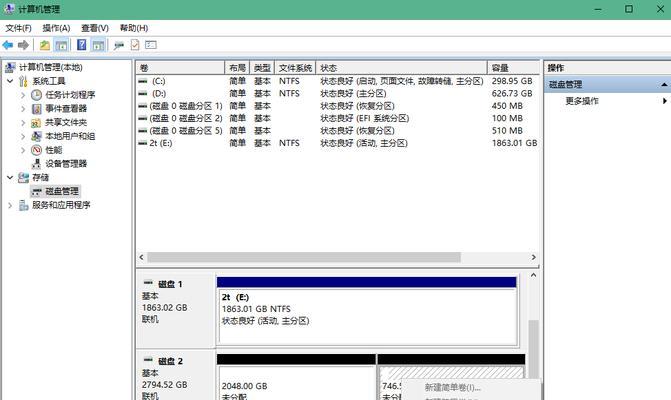Expand the 任务计划程序 node arrow

click(x=23, y=95)
